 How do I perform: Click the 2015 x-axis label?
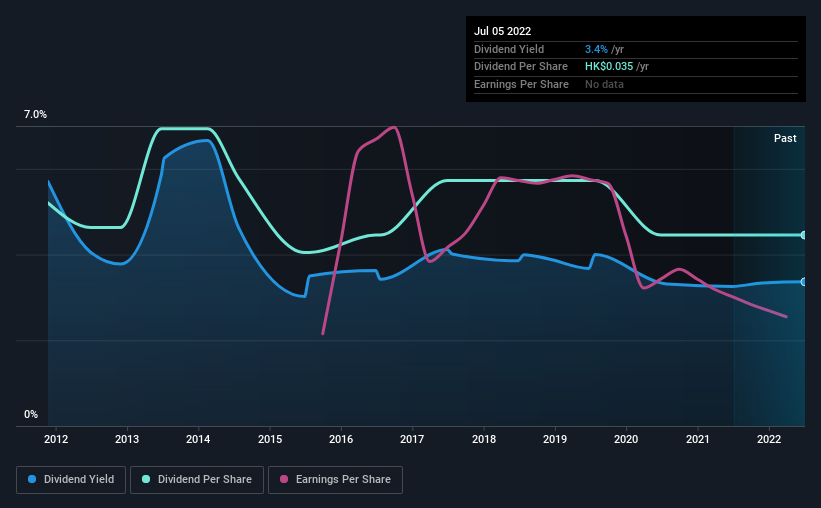coord(270,439)
